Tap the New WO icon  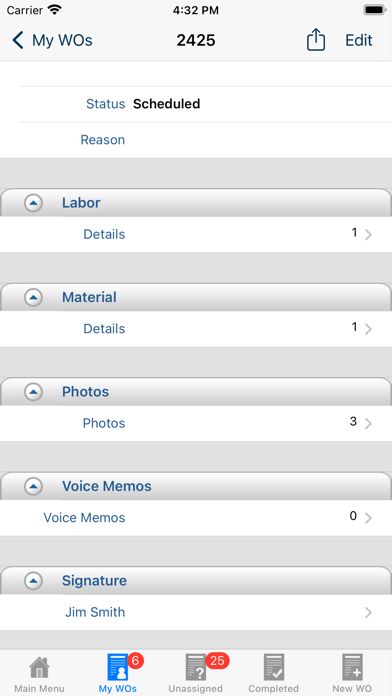point(352,668)
